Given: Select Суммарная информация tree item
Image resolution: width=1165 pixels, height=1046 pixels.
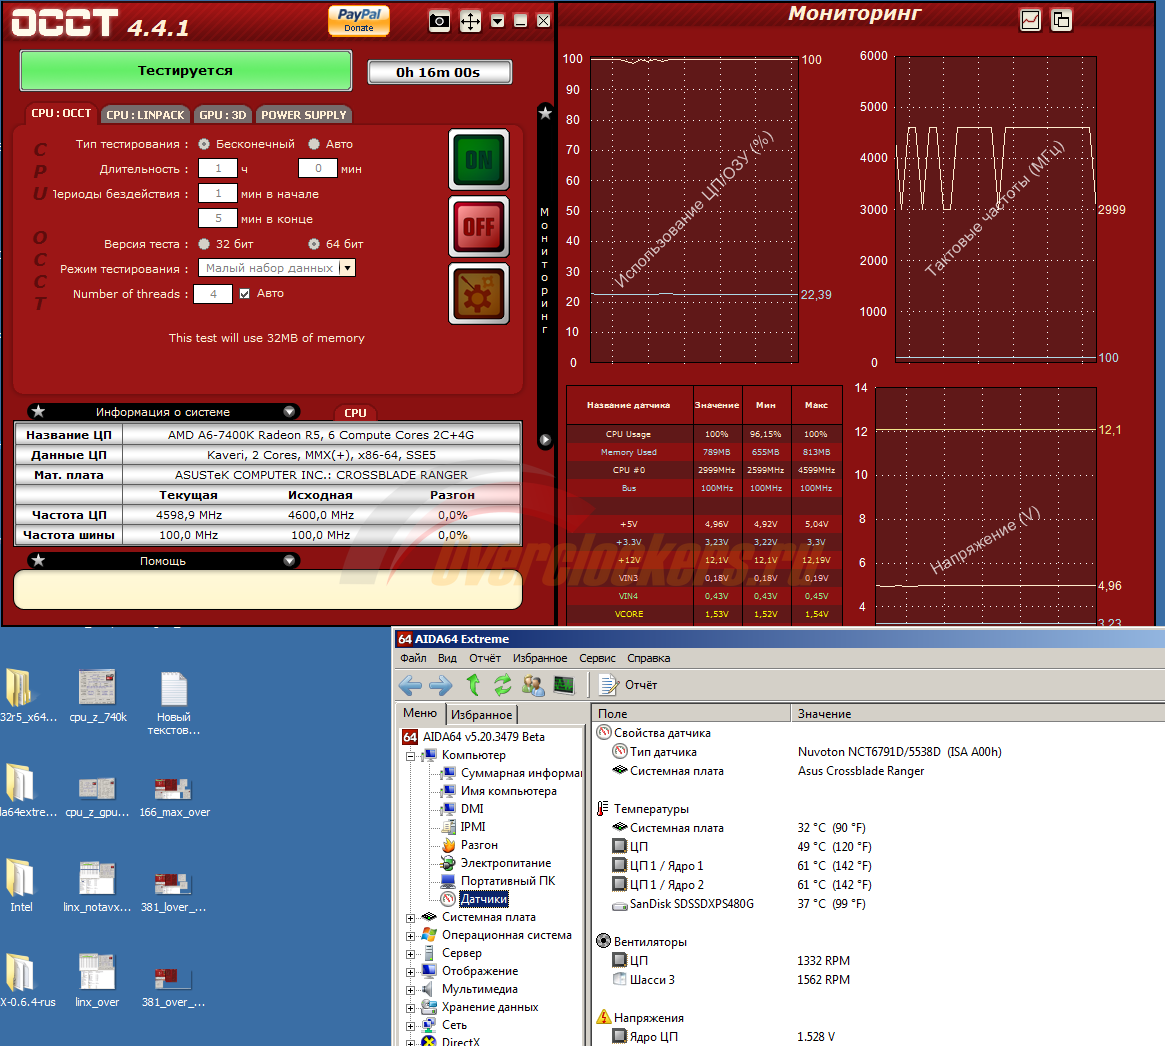Looking at the screenshot, I should click(x=521, y=773).
